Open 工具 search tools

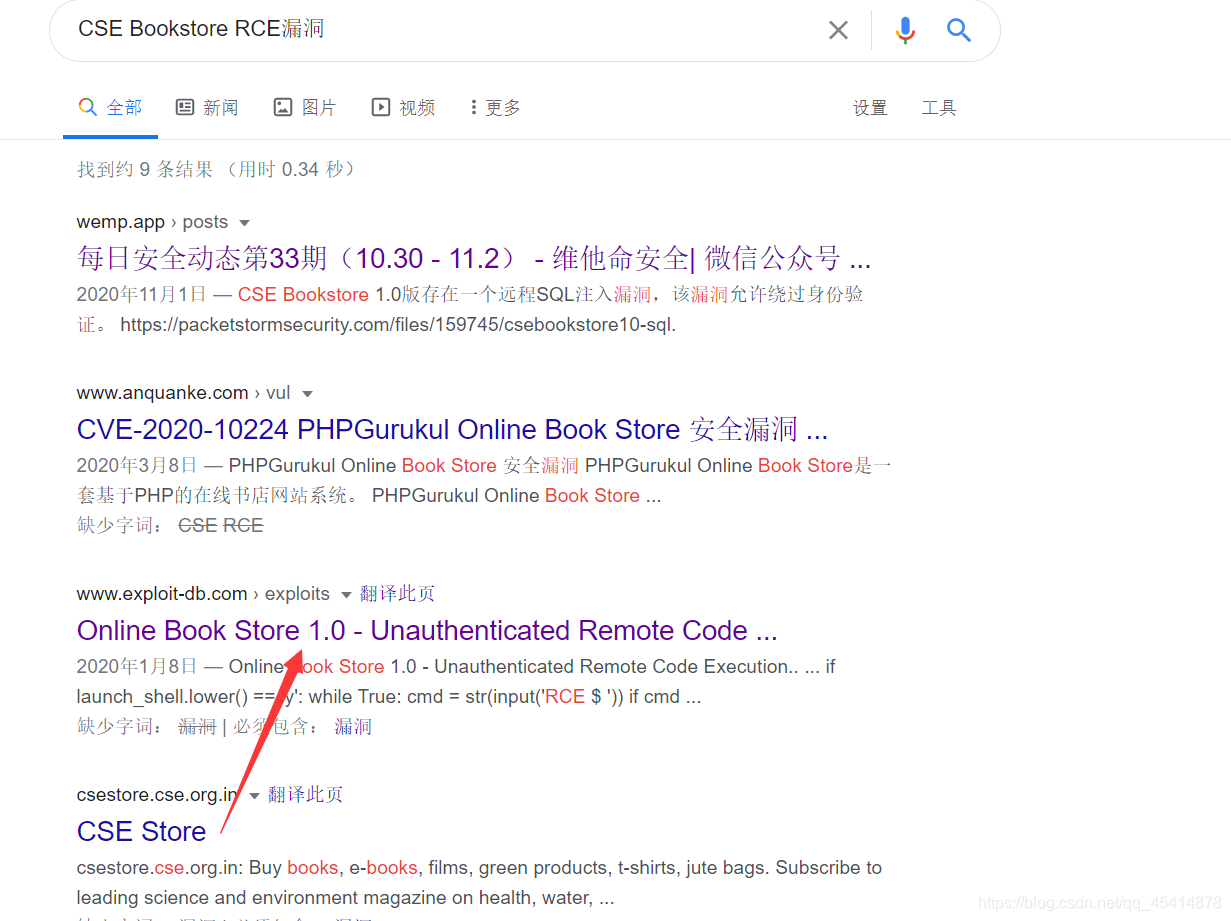point(939,108)
